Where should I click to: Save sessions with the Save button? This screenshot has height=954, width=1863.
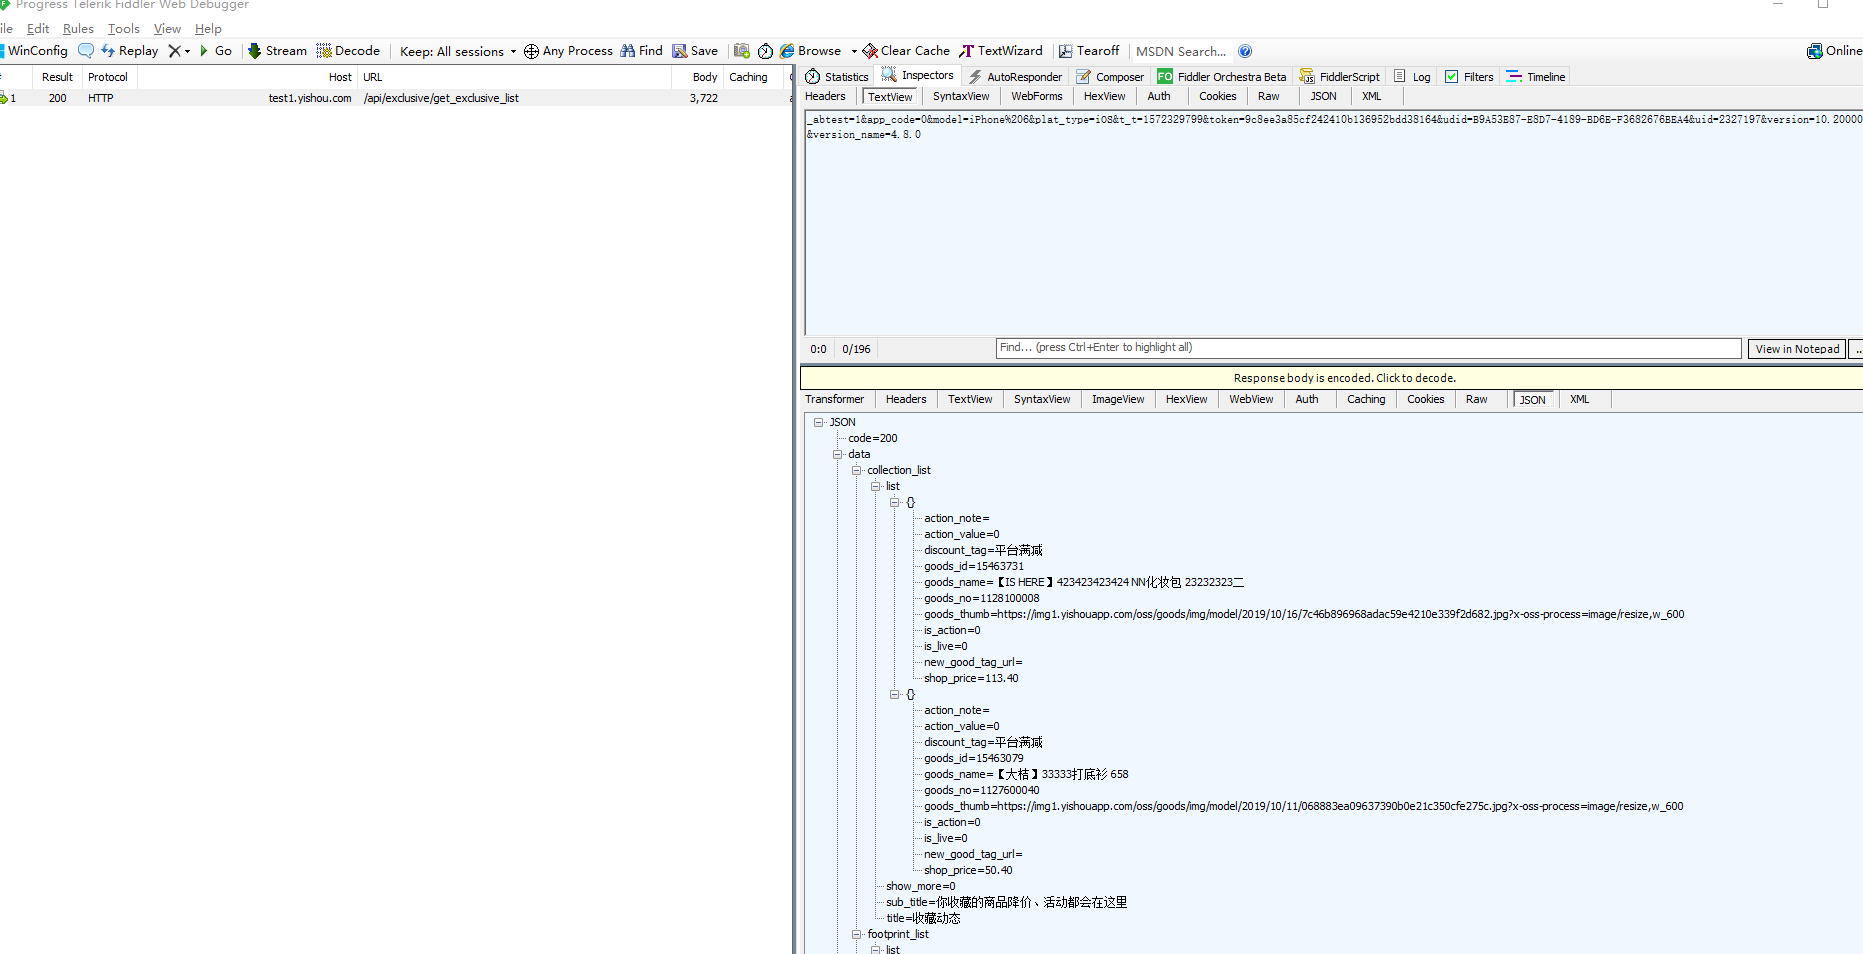click(x=695, y=51)
